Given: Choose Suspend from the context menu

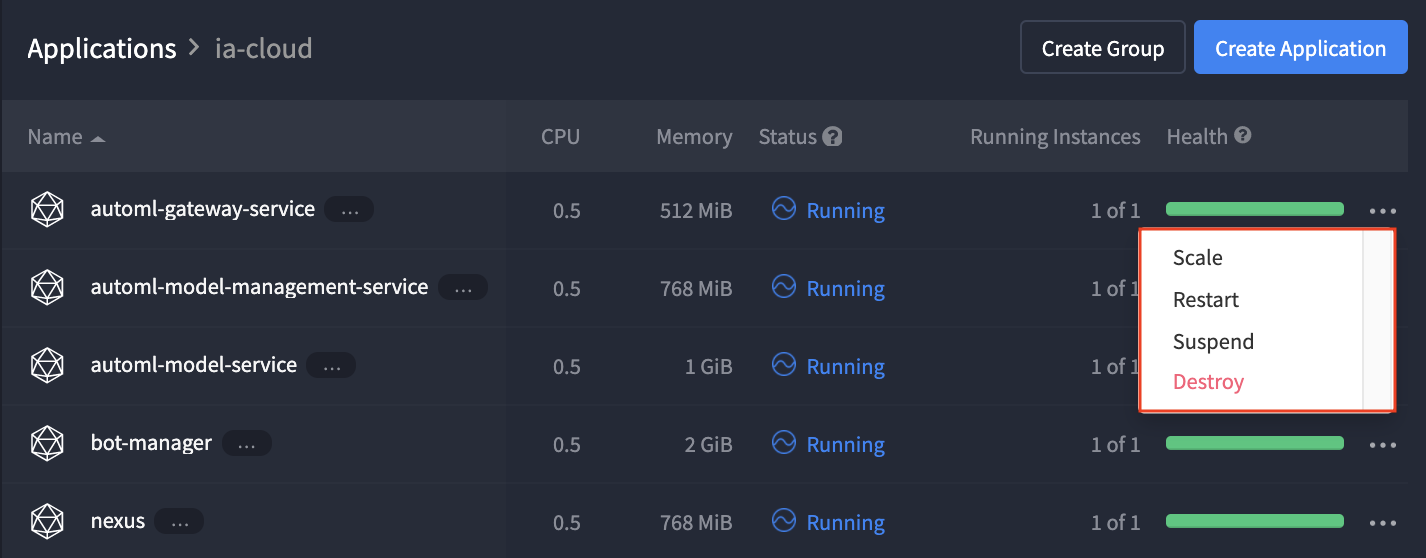Looking at the screenshot, I should click(x=1213, y=342).
